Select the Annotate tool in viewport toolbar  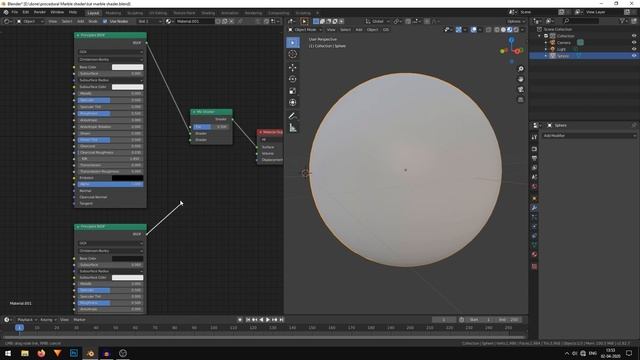[x=293, y=116]
